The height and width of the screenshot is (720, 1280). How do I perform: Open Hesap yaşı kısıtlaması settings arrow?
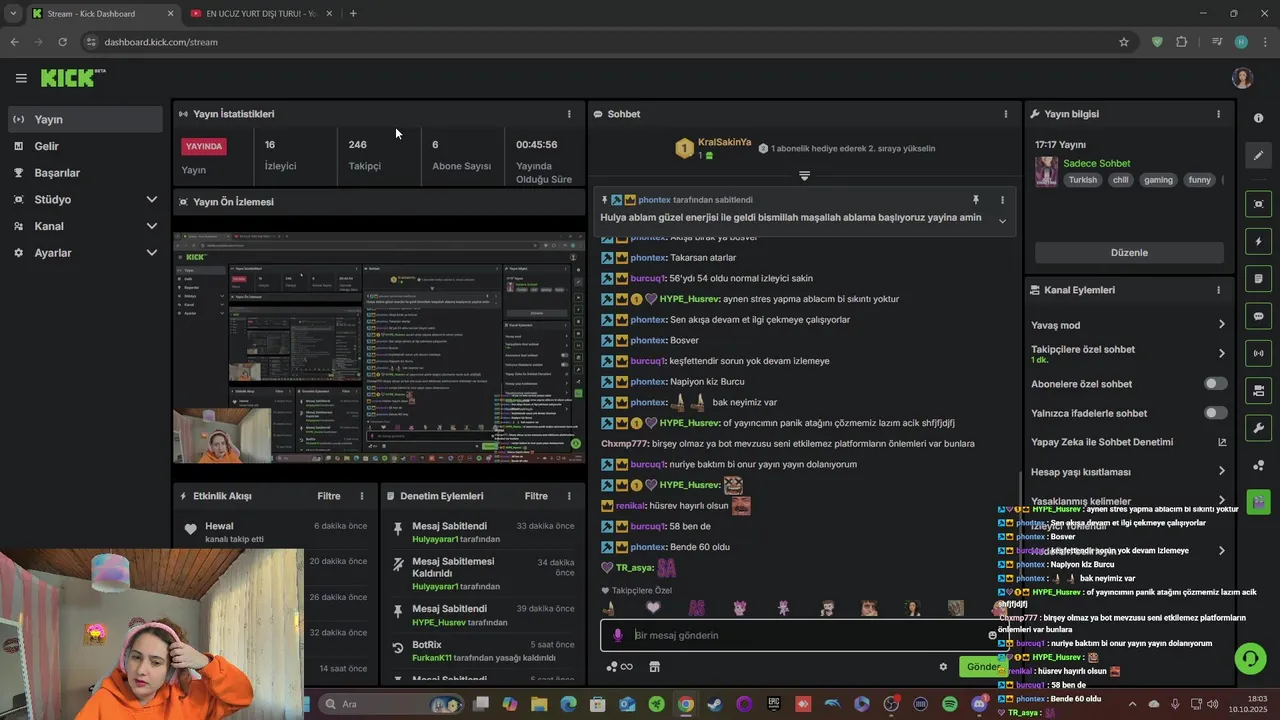tap(1221, 471)
